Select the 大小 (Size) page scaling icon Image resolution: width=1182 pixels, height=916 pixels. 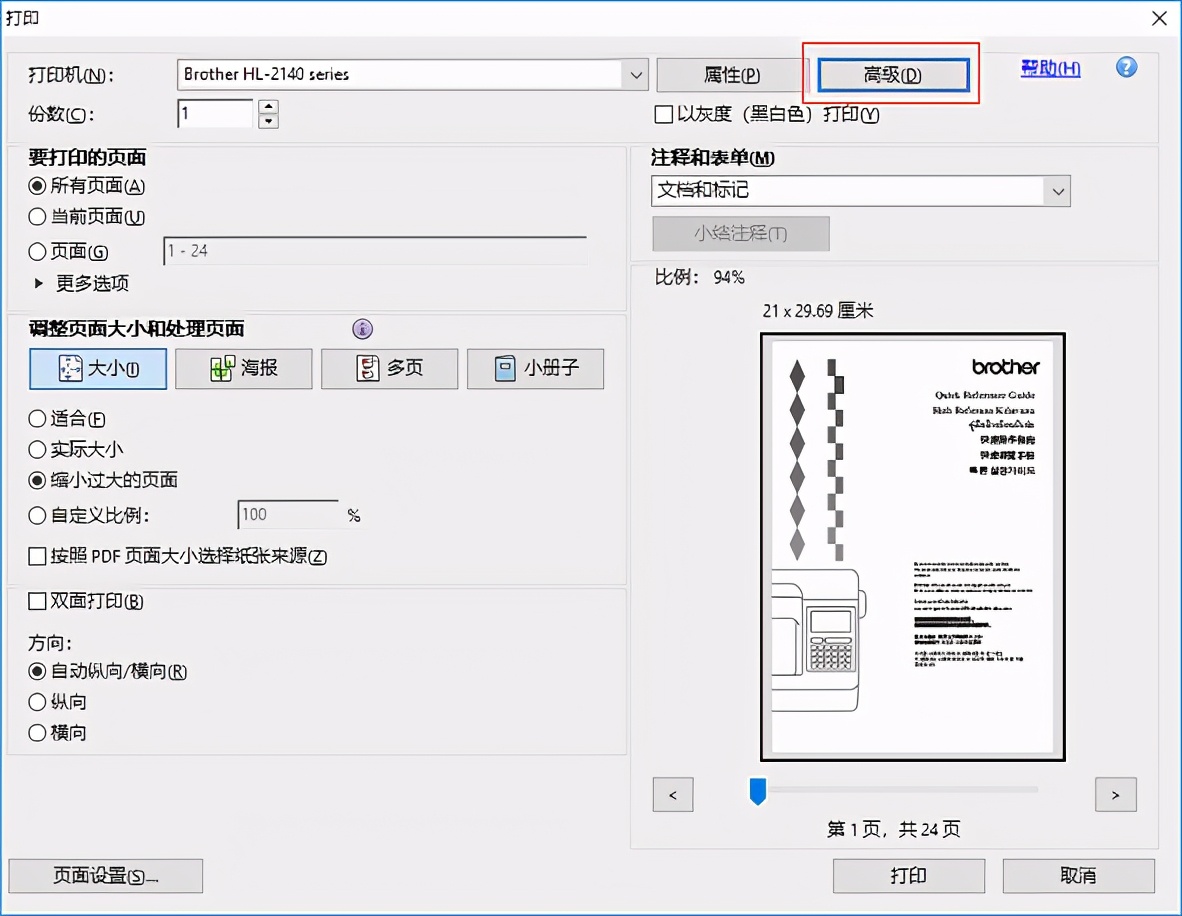[x=97, y=368]
